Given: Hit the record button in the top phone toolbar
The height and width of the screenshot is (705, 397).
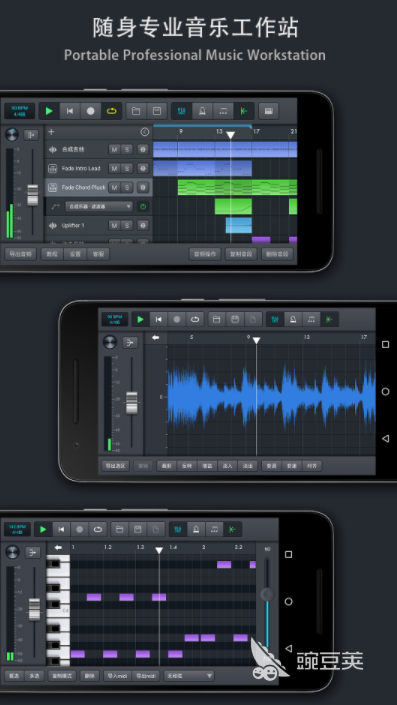Looking at the screenshot, I should point(91,111).
